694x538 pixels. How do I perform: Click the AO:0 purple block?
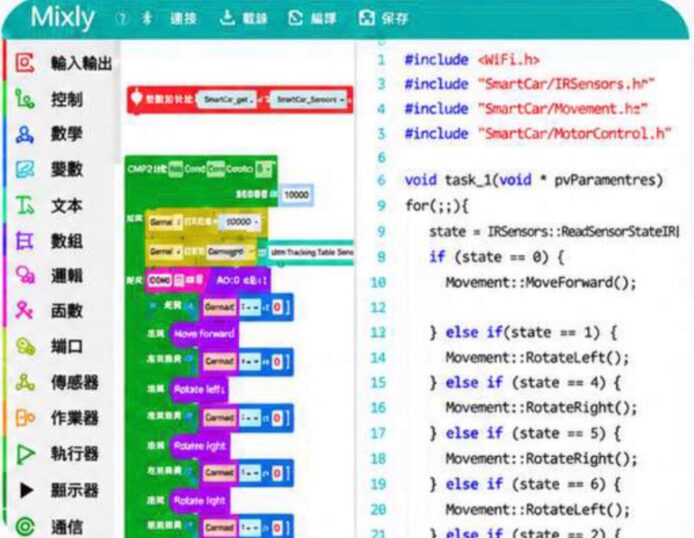241,280
